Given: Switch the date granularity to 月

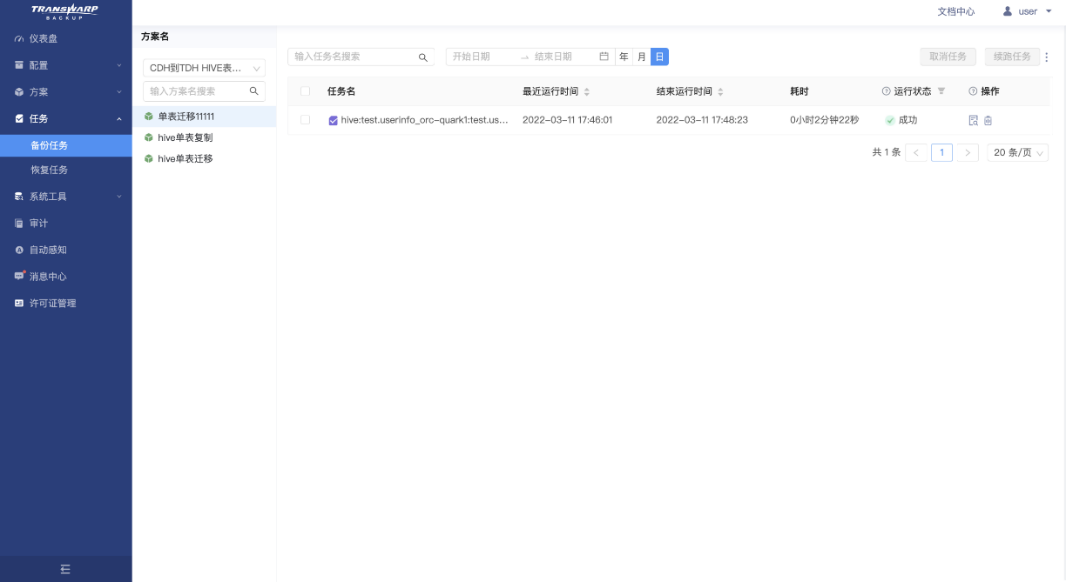Looking at the screenshot, I should click(642, 56).
